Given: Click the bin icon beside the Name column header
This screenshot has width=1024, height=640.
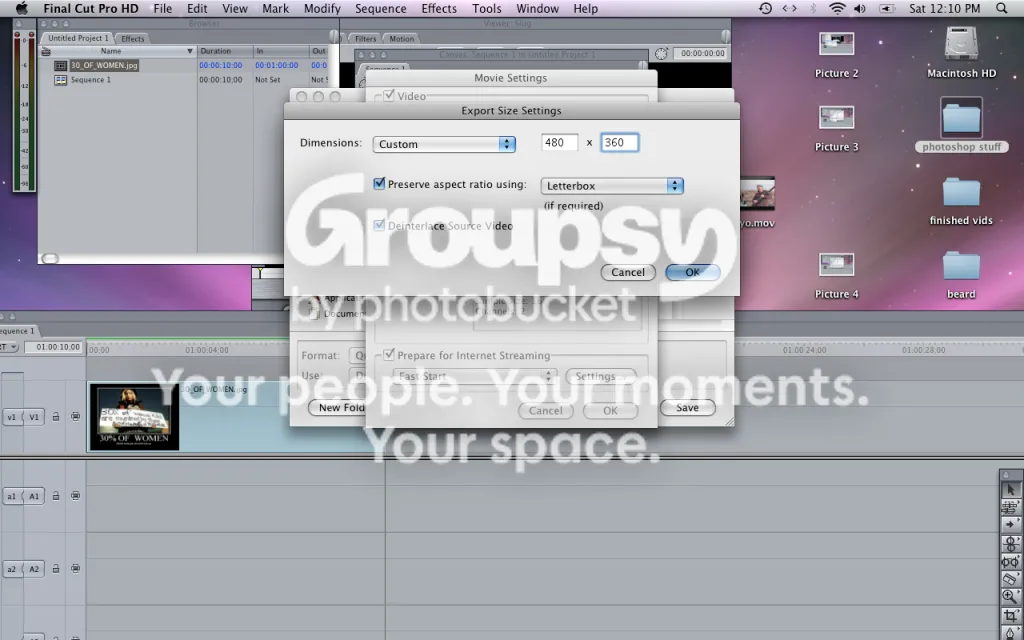Looking at the screenshot, I should pos(46,52).
